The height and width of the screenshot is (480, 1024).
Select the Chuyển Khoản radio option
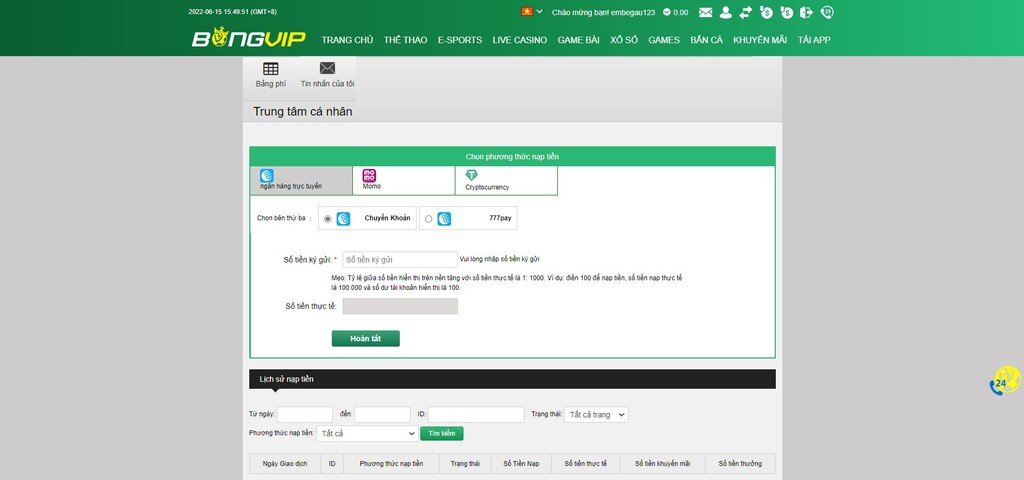(x=328, y=218)
